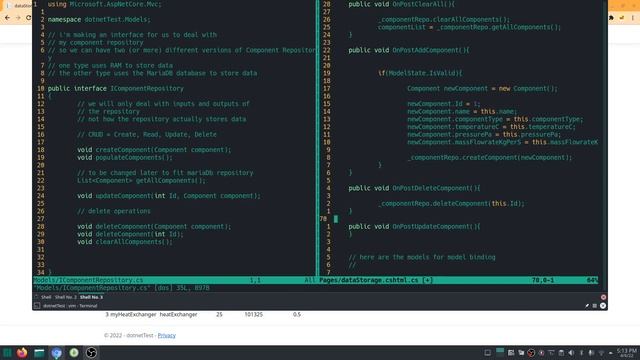This screenshot has width=640, height=360.
Task: Click the 0.5 mass flow value in table
Action: coord(297,315)
